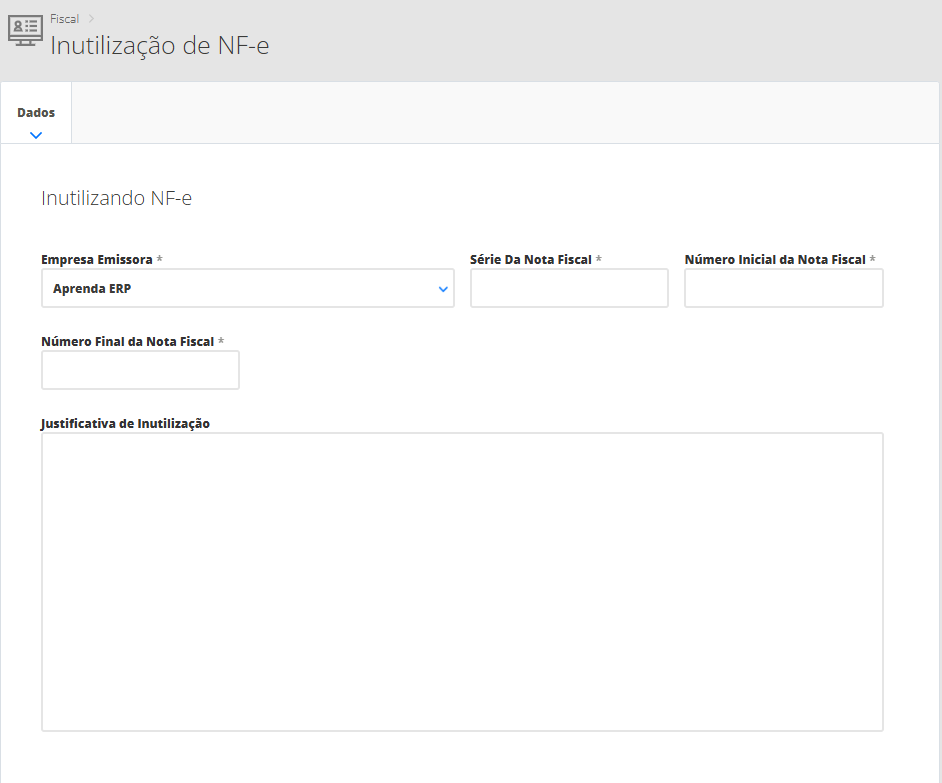
Task: Open the Fiscal breadcrumb link
Action: point(64,19)
